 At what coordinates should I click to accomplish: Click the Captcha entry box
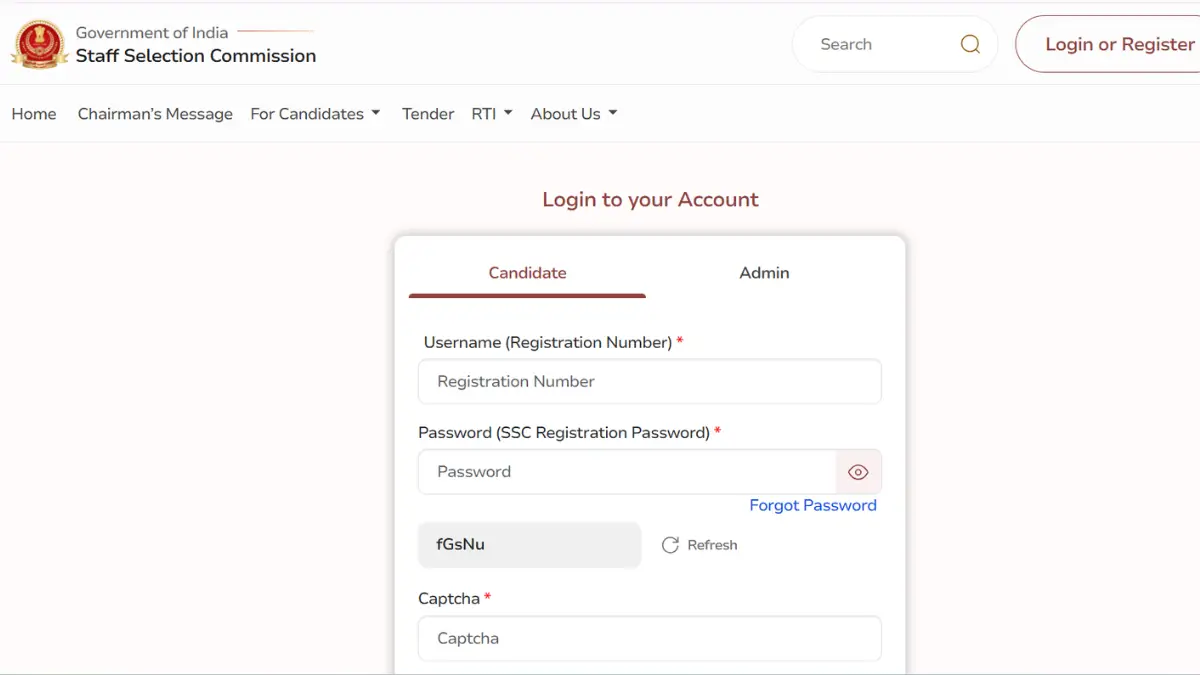click(650, 638)
